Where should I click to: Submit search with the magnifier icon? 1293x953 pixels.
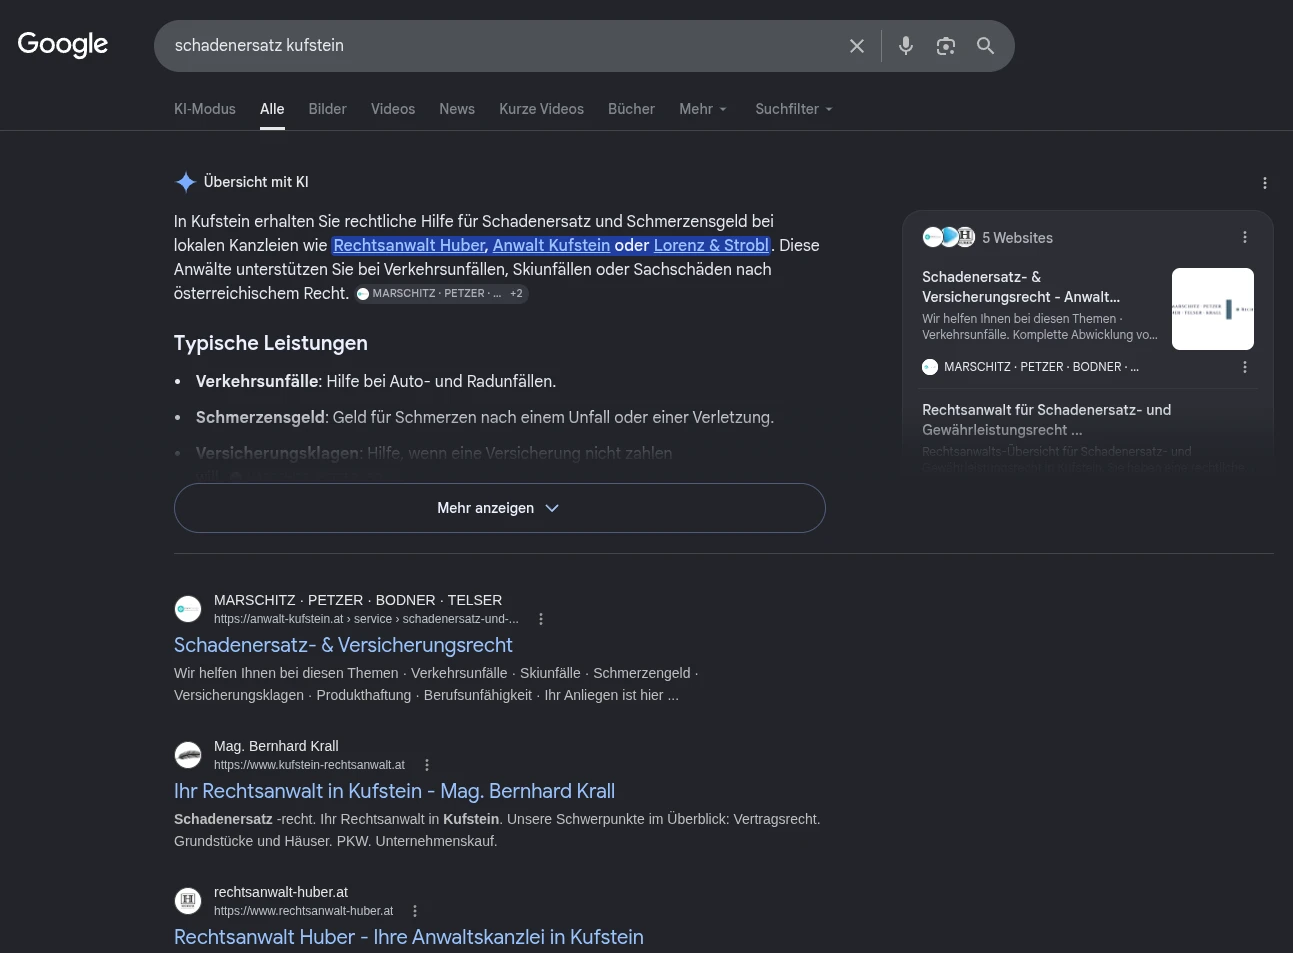986,46
